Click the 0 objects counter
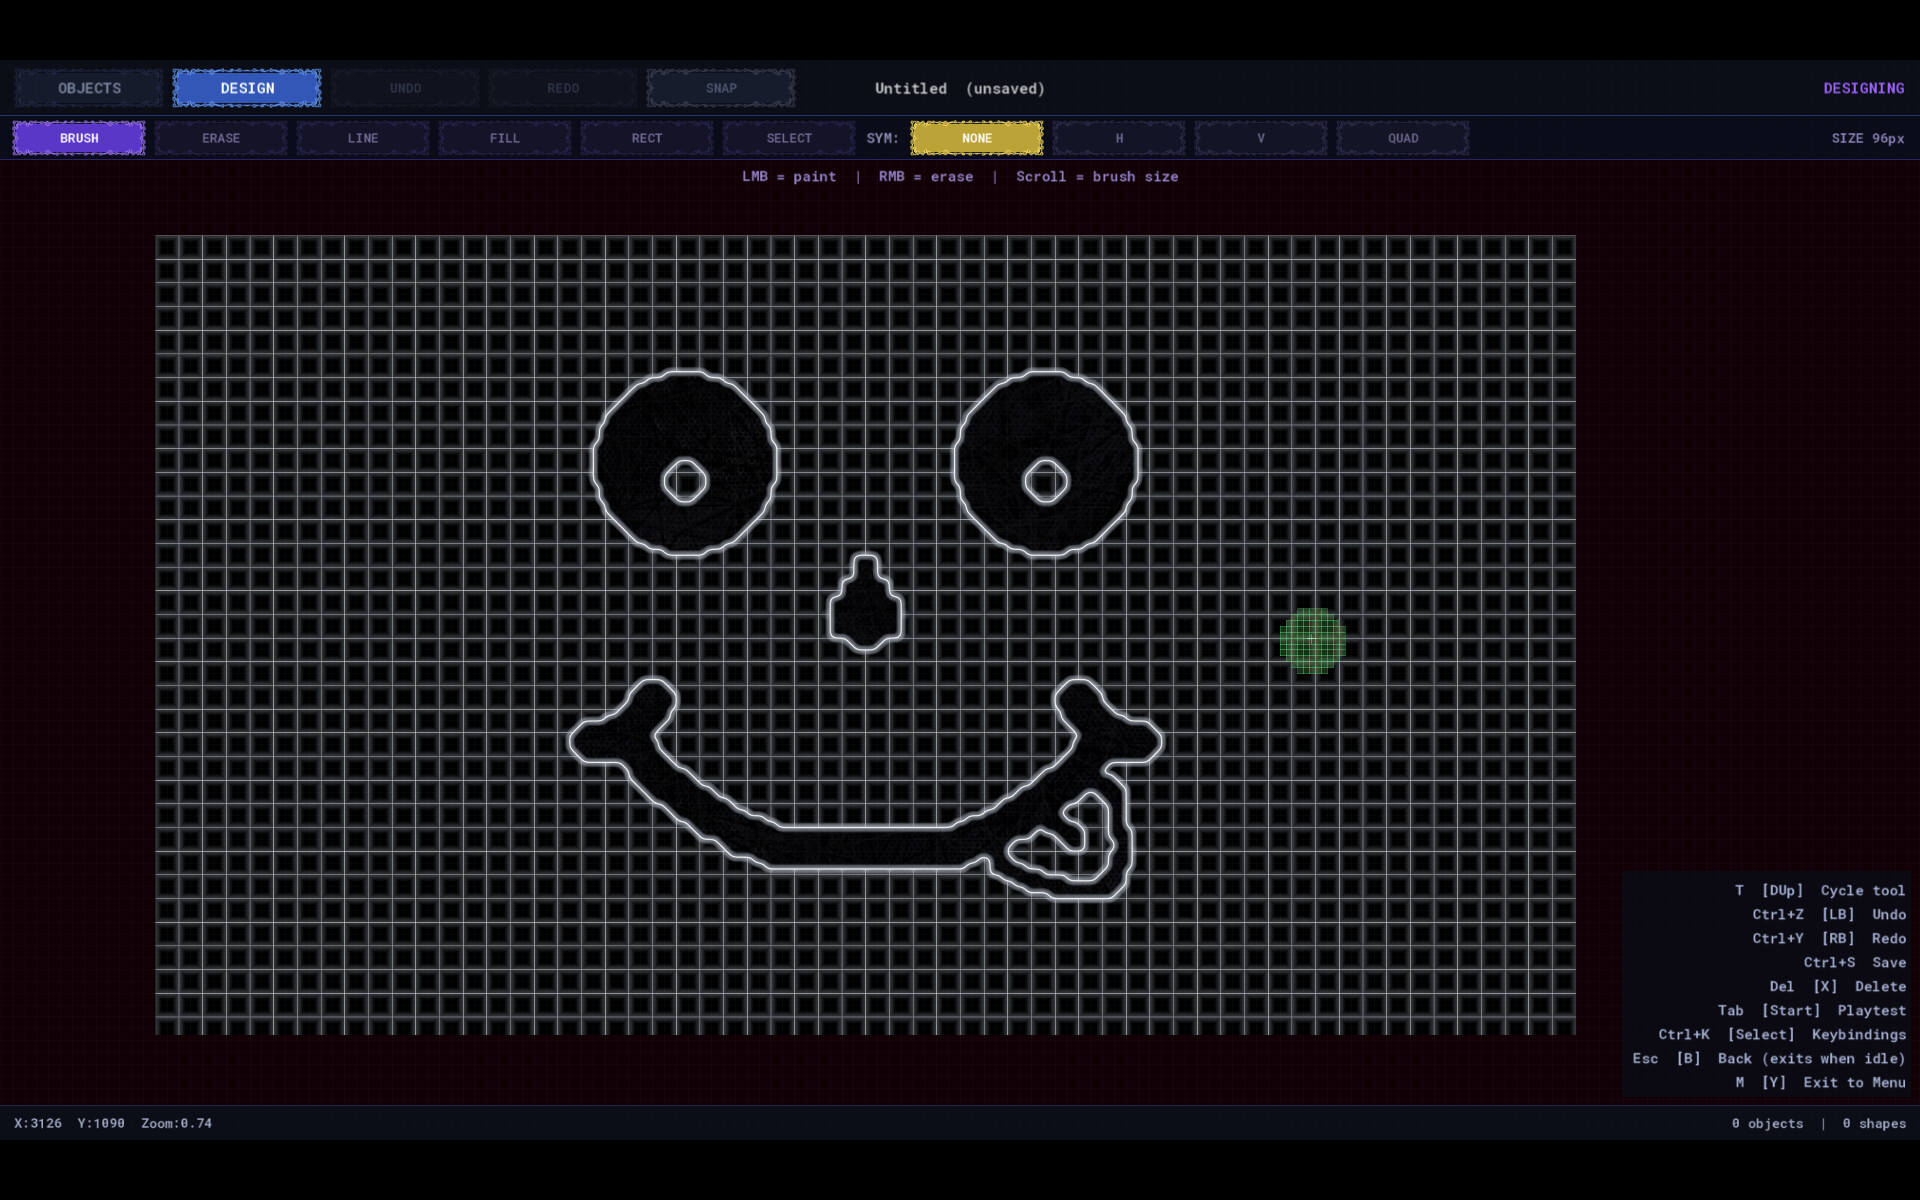The height and width of the screenshot is (1200, 1920). (1768, 1123)
